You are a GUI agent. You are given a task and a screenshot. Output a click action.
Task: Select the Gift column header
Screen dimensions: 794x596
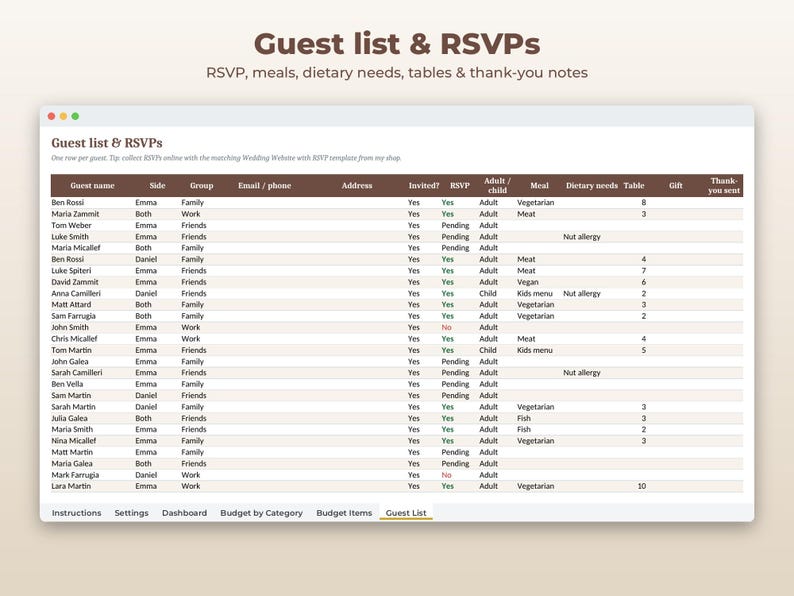(x=676, y=185)
